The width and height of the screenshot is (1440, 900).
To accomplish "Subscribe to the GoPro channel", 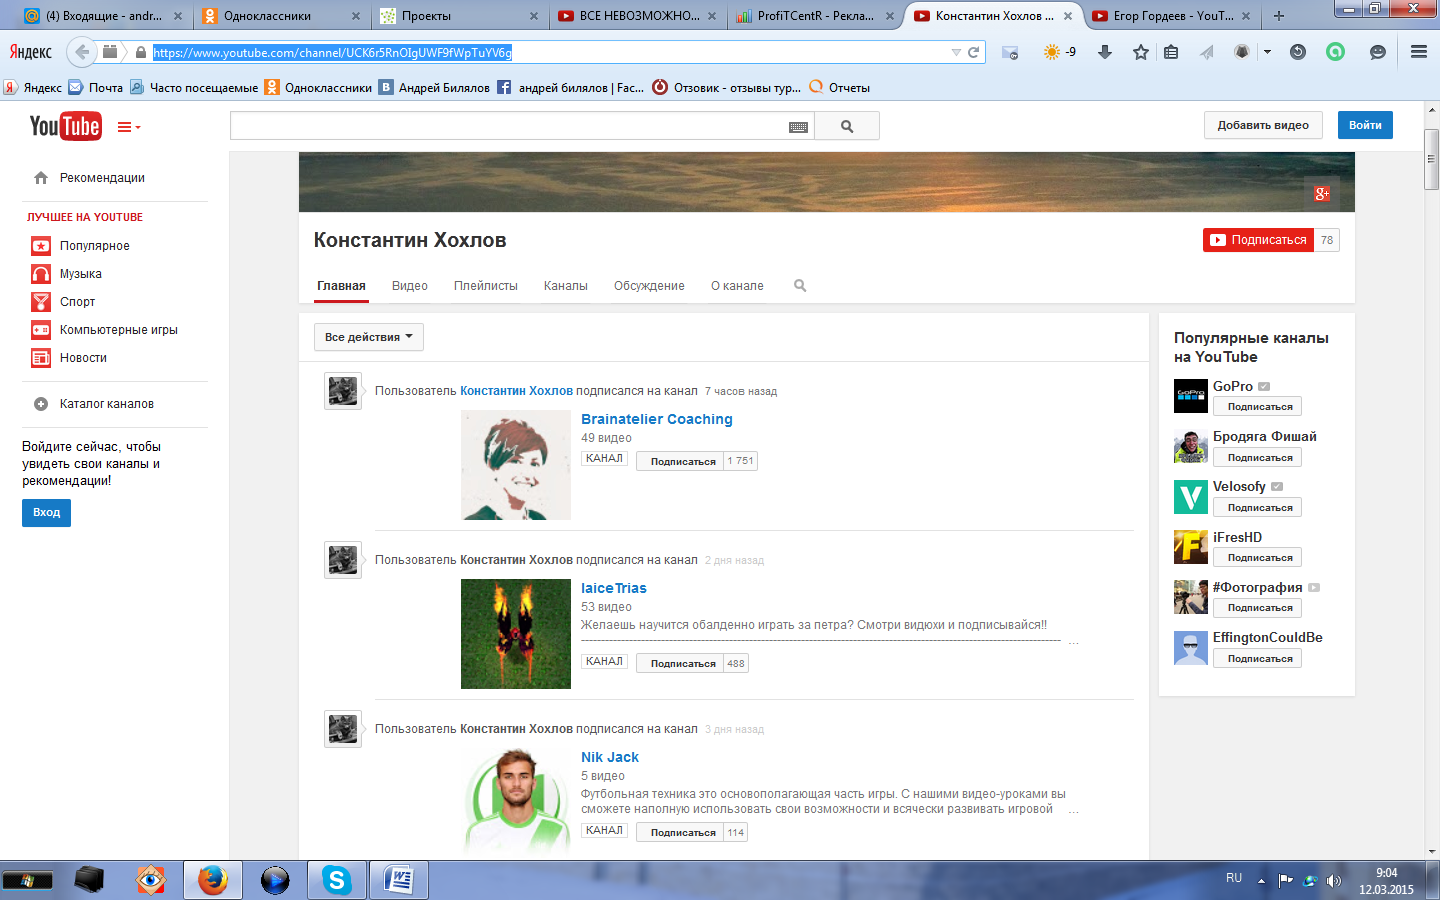I will pos(1257,407).
